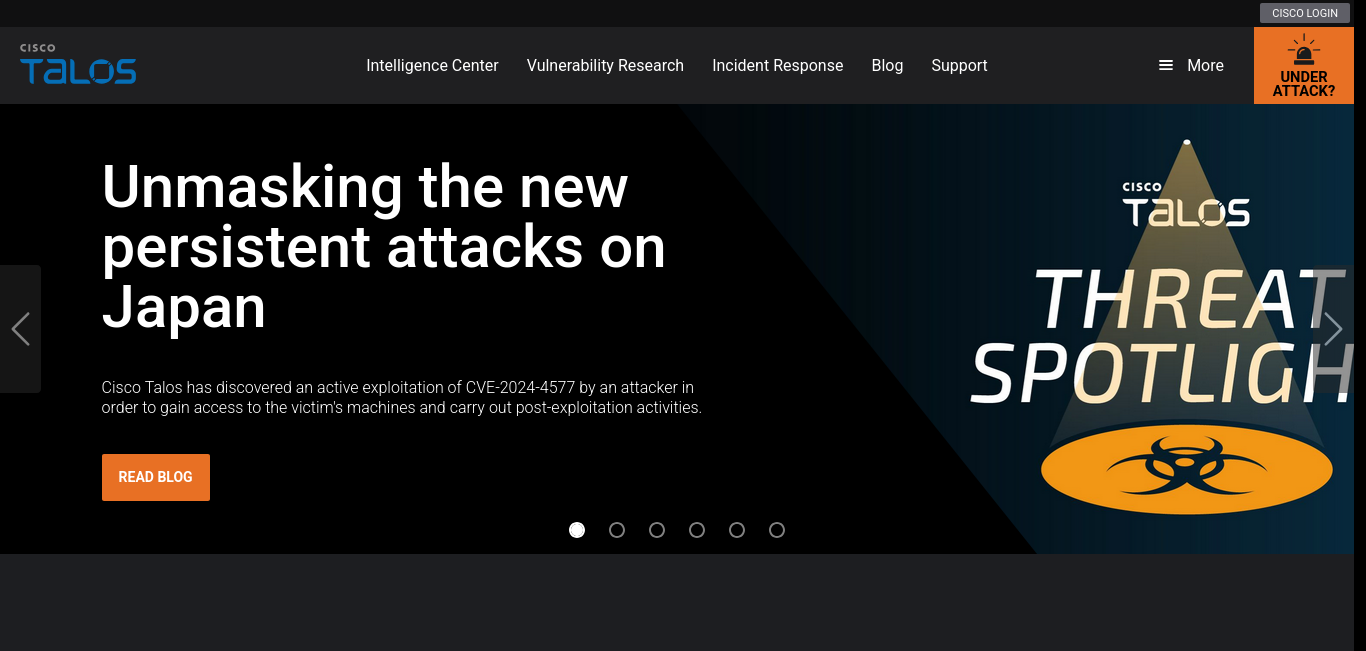Viewport: 1366px width, 651px height.
Task: Click the Cisco Talos logo inside the spotlight graphic
Action: (x=1186, y=205)
